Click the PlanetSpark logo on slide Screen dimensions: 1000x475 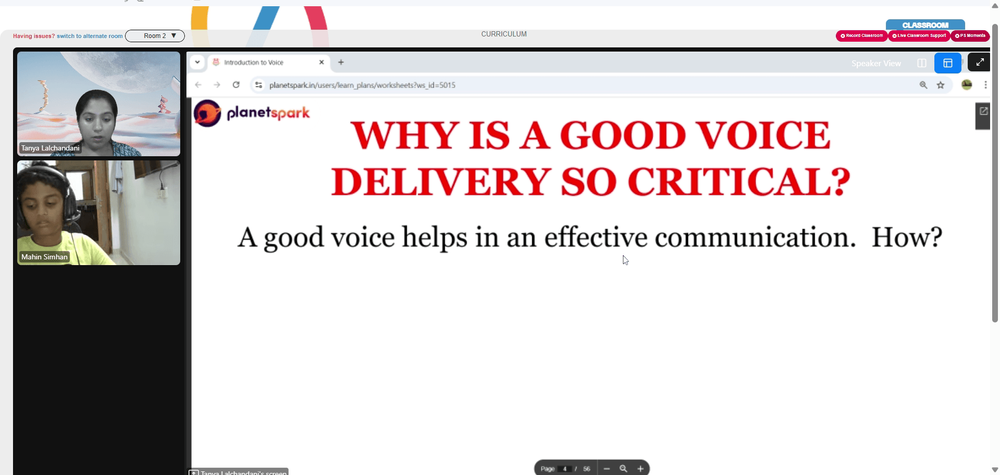[x=252, y=113]
